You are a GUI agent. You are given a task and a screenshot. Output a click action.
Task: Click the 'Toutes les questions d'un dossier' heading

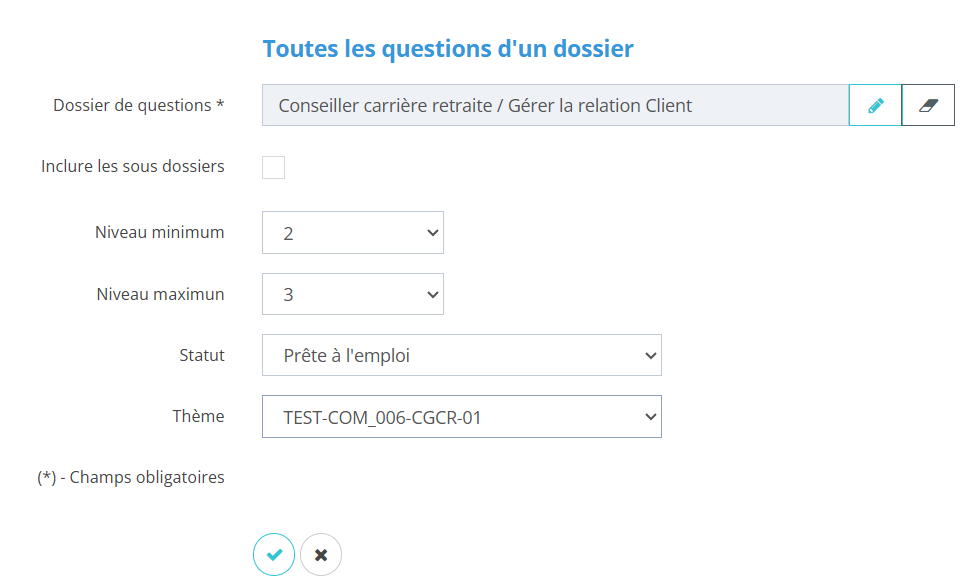click(x=448, y=48)
